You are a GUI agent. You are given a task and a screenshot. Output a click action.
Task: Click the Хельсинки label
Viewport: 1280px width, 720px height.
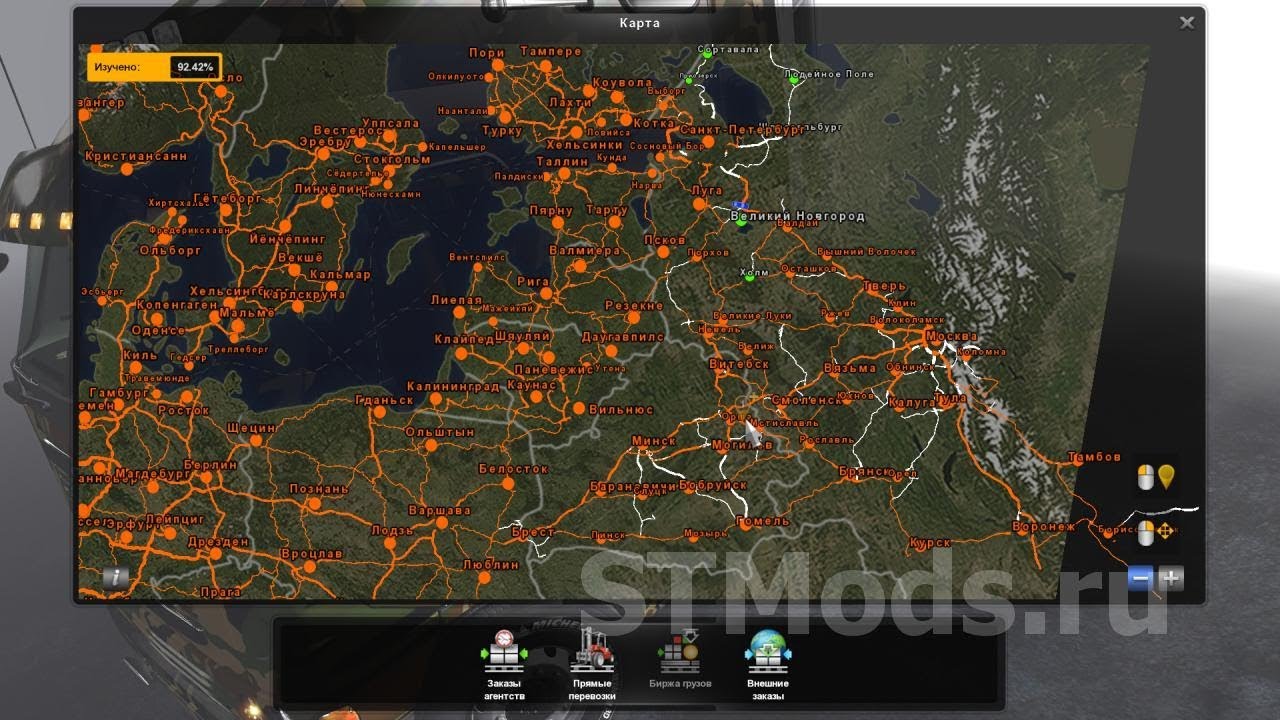584,145
